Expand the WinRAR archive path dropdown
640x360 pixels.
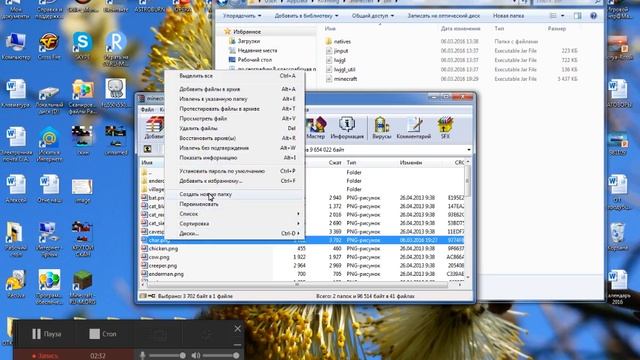(x=469, y=149)
